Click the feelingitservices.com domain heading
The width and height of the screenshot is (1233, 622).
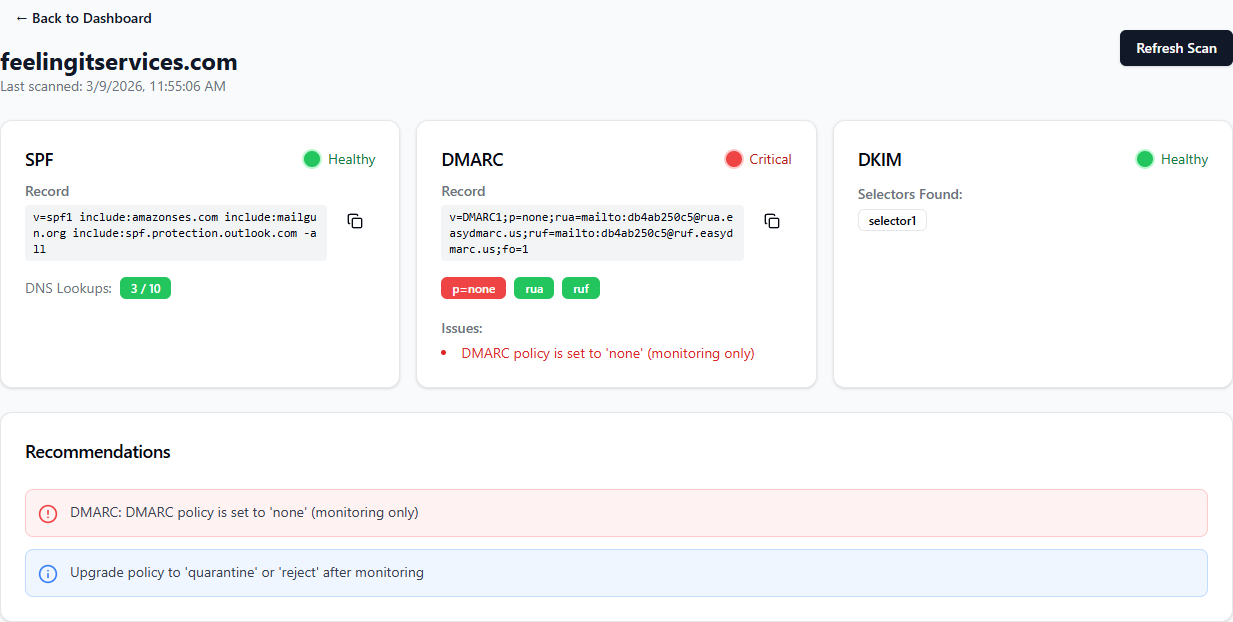click(118, 62)
